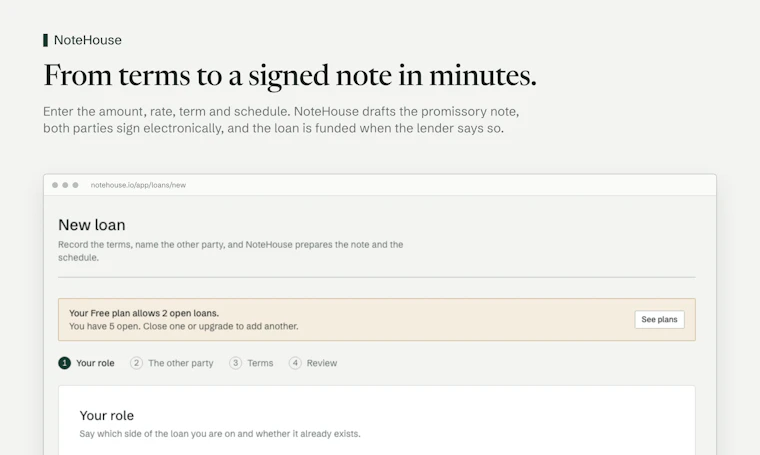Click the third gray window dot
The width and height of the screenshot is (760, 455).
click(x=75, y=185)
